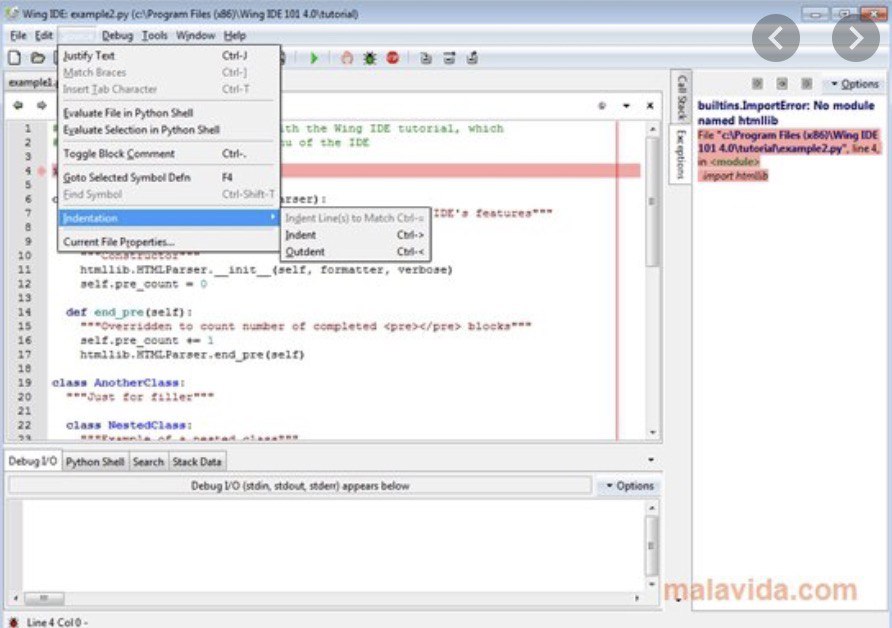
Task: Click the Debug I/O horizontal scrollbar thumb
Action: tap(44, 598)
